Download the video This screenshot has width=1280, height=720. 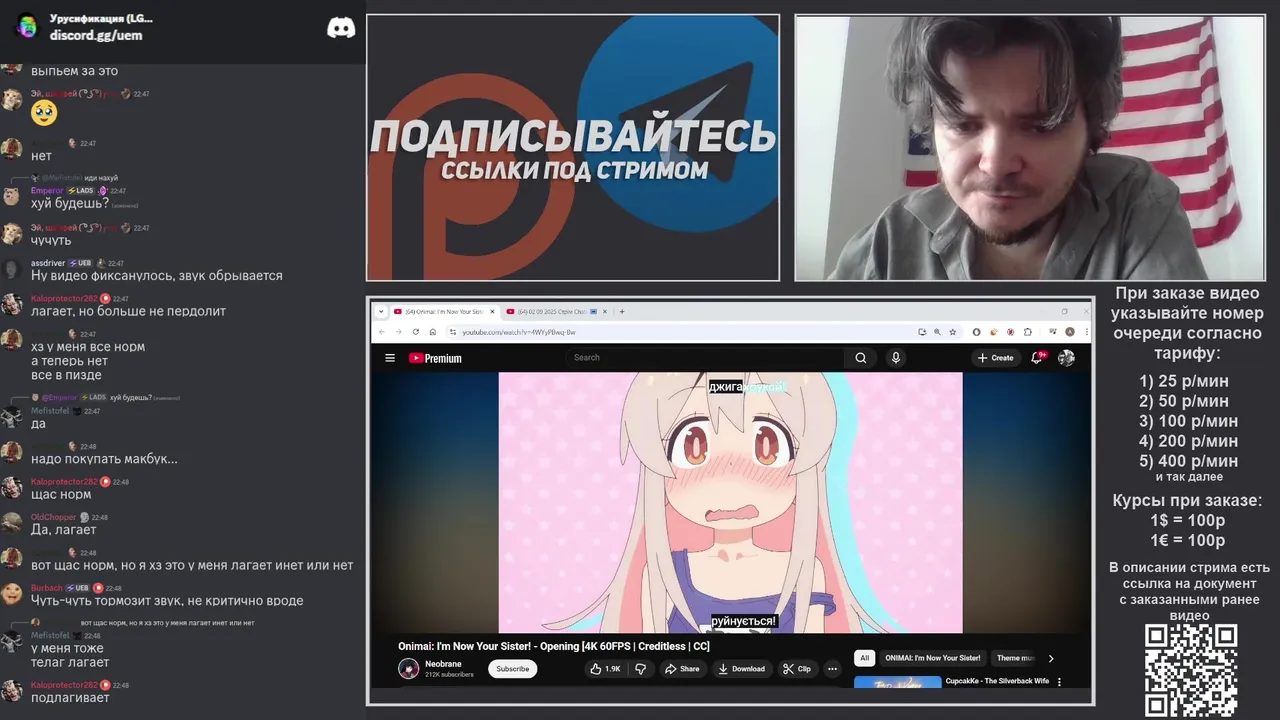[741, 669]
